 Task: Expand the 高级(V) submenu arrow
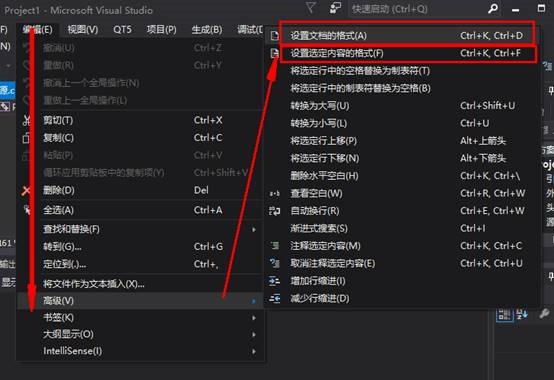254,301
